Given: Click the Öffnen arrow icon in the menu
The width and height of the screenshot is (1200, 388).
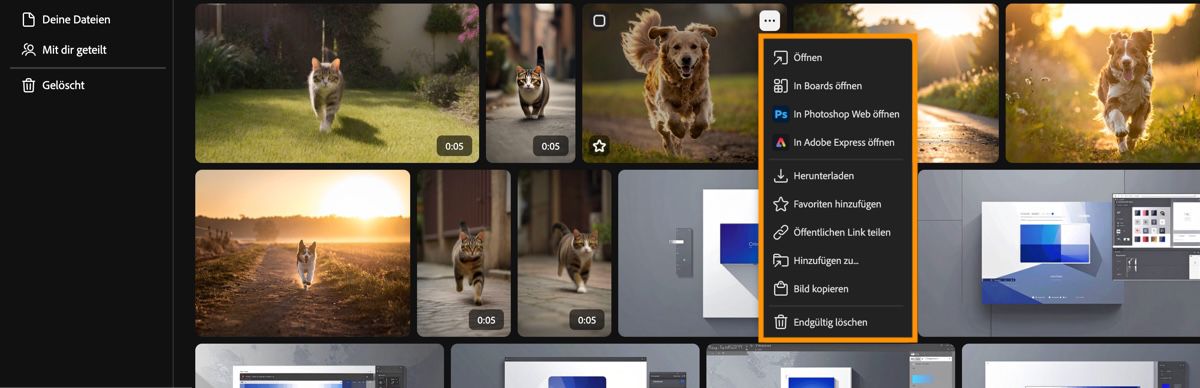Looking at the screenshot, I should tap(781, 58).
